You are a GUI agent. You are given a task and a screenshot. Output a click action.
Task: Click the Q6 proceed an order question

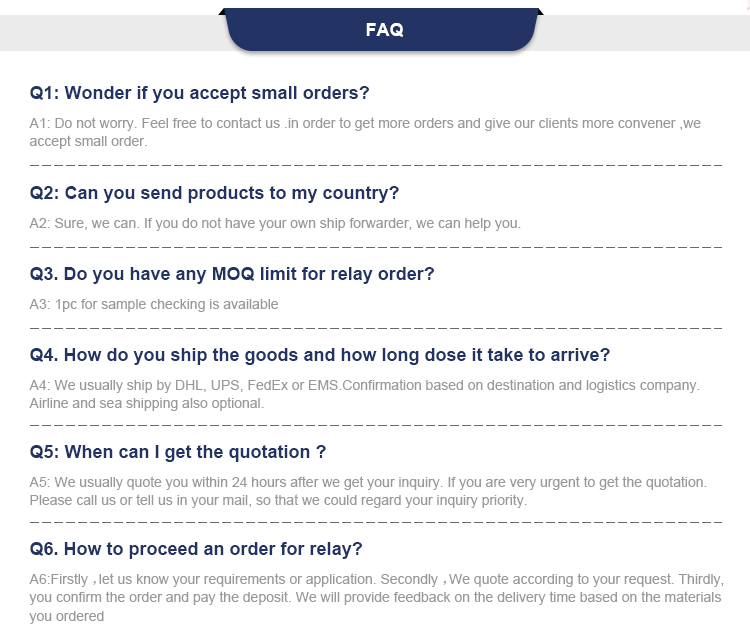pyautogui.click(x=196, y=549)
